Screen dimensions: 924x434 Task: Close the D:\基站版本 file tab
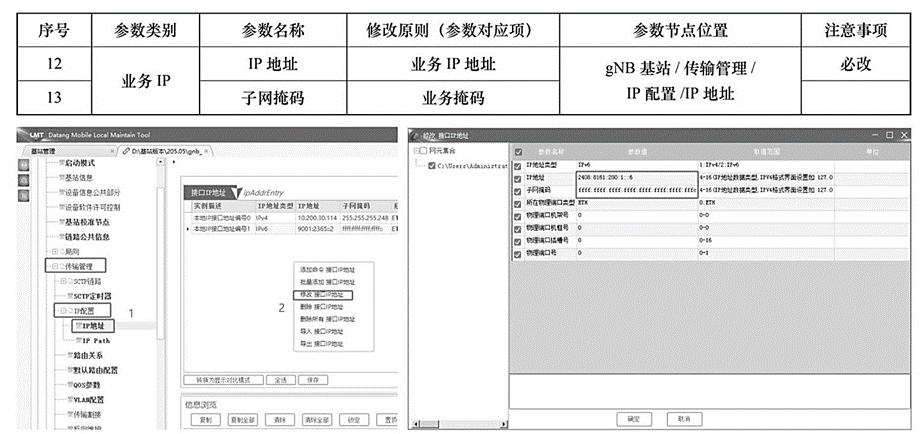pyautogui.click(x=207, y=152)
